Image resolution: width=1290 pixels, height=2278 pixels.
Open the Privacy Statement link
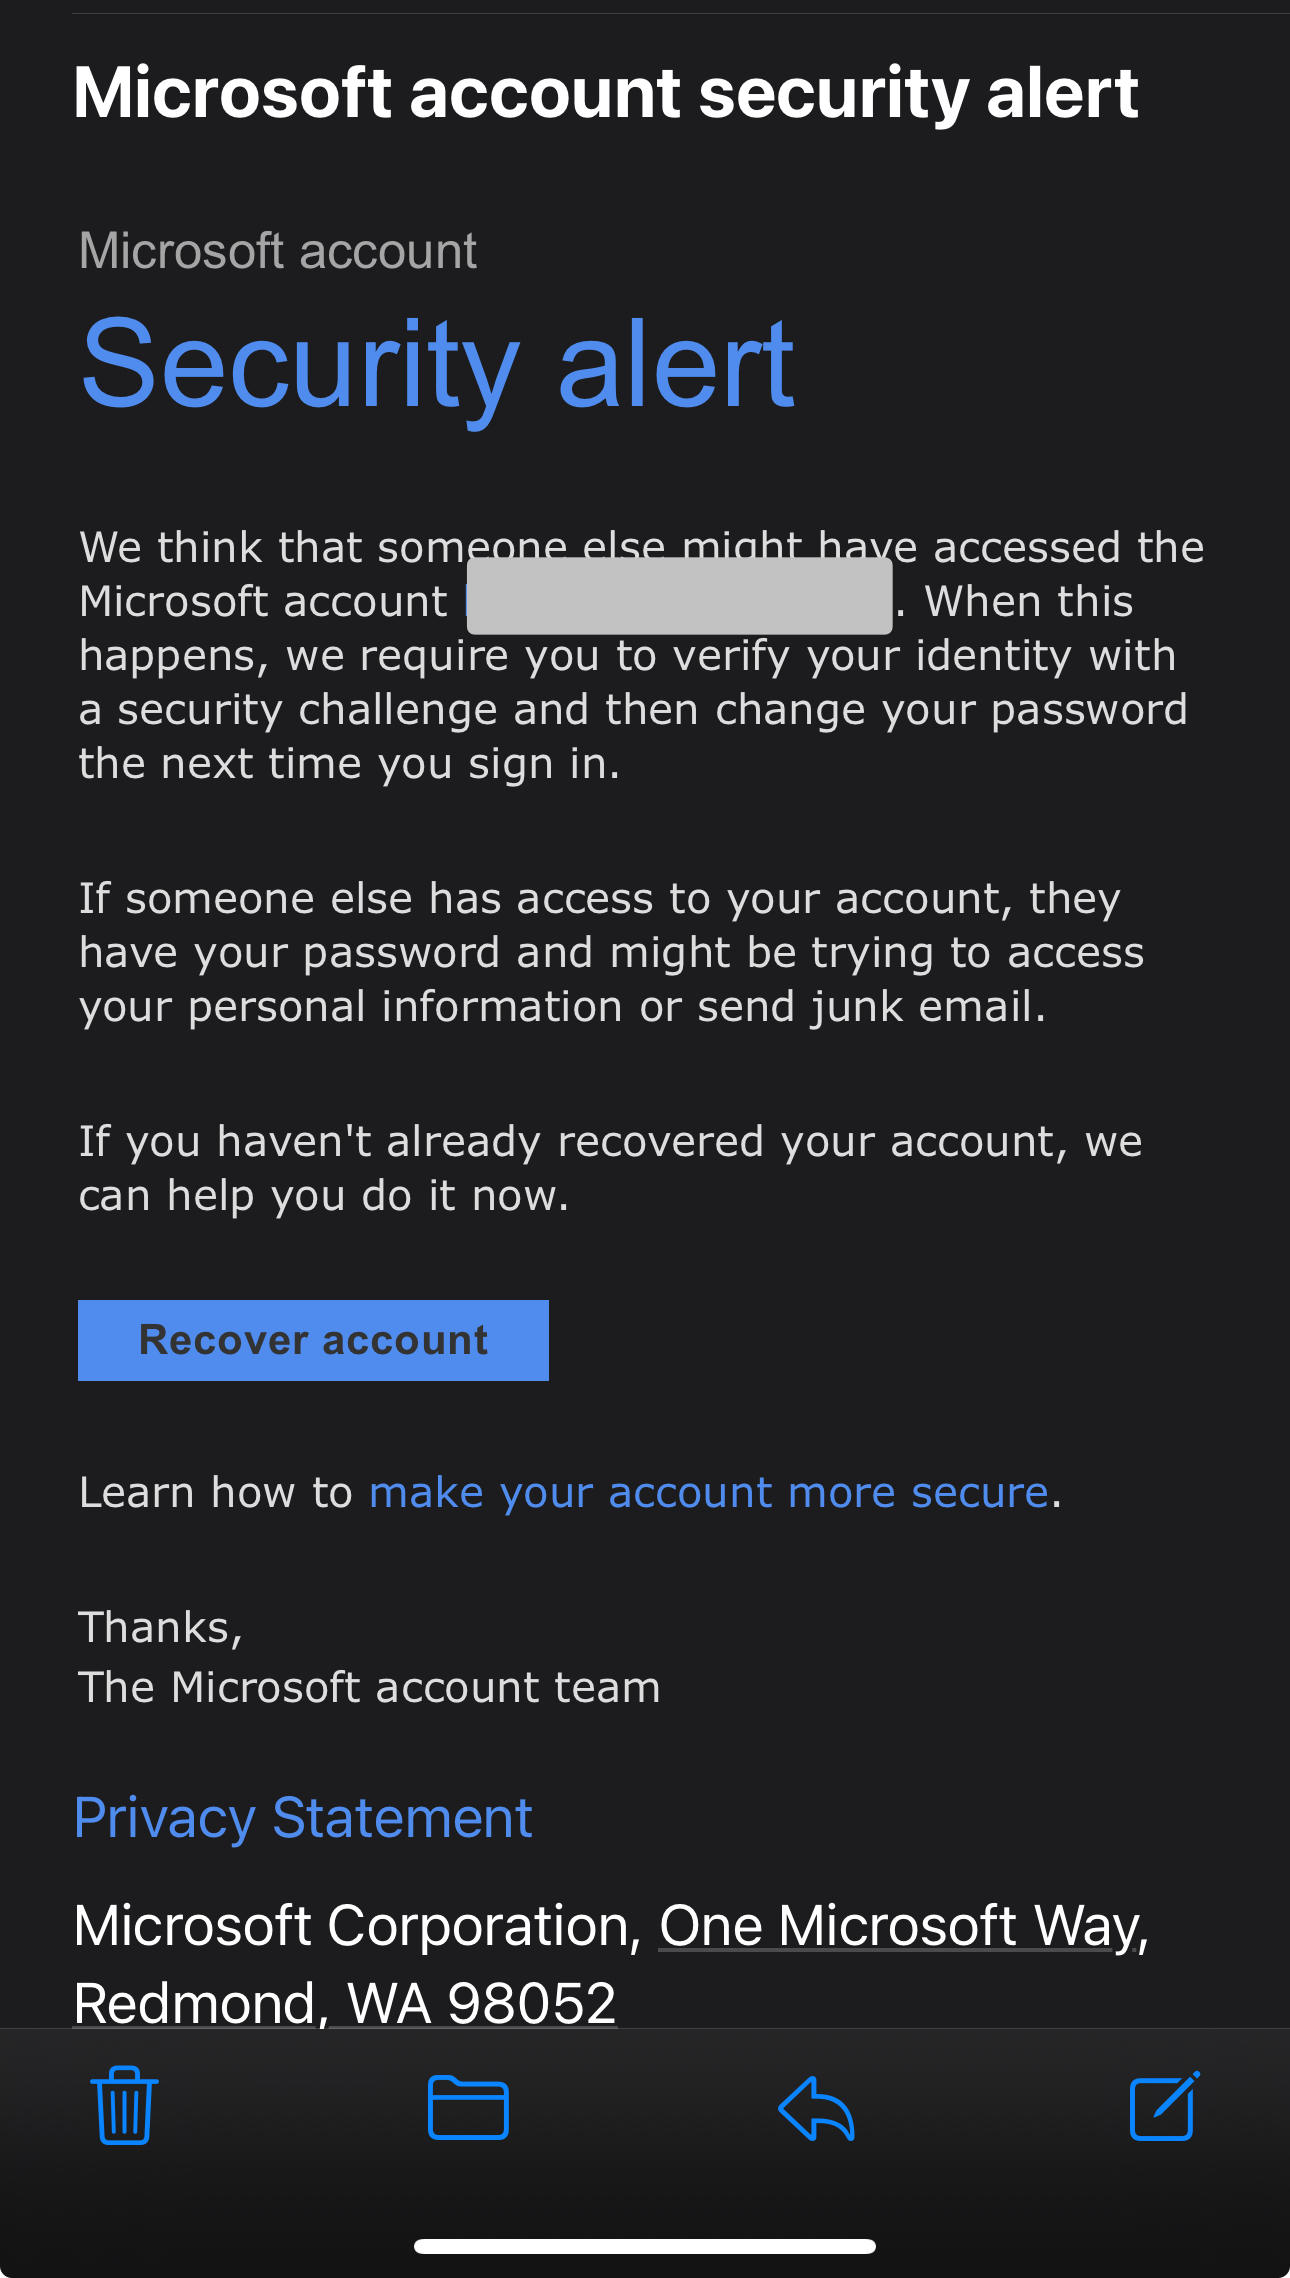(303, 1817)
